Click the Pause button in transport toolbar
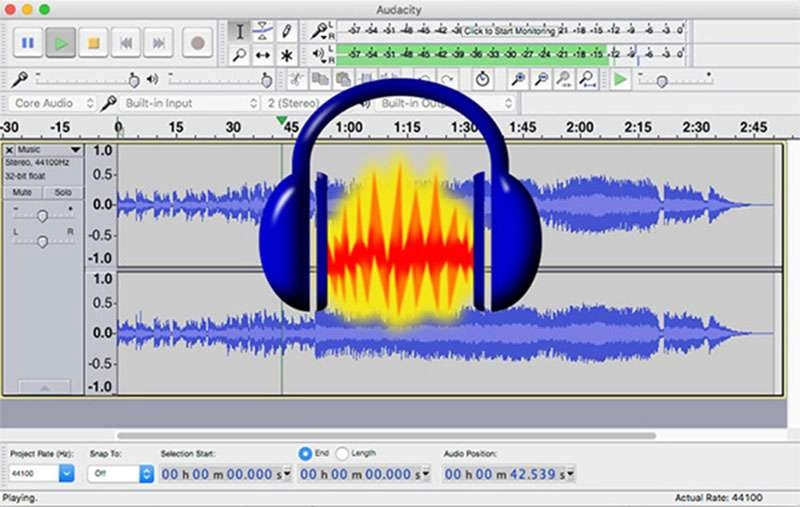 point(28,43)
